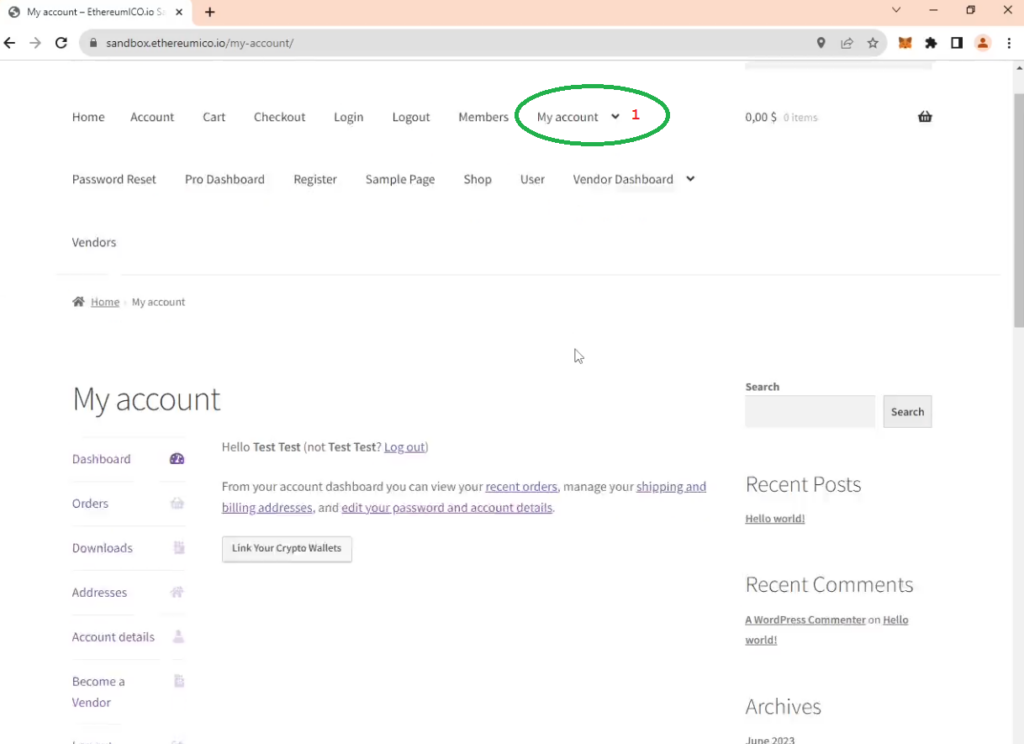Reload the page using refresh icon
This screenshot has height=744, width=1024.
coord(61,43)
